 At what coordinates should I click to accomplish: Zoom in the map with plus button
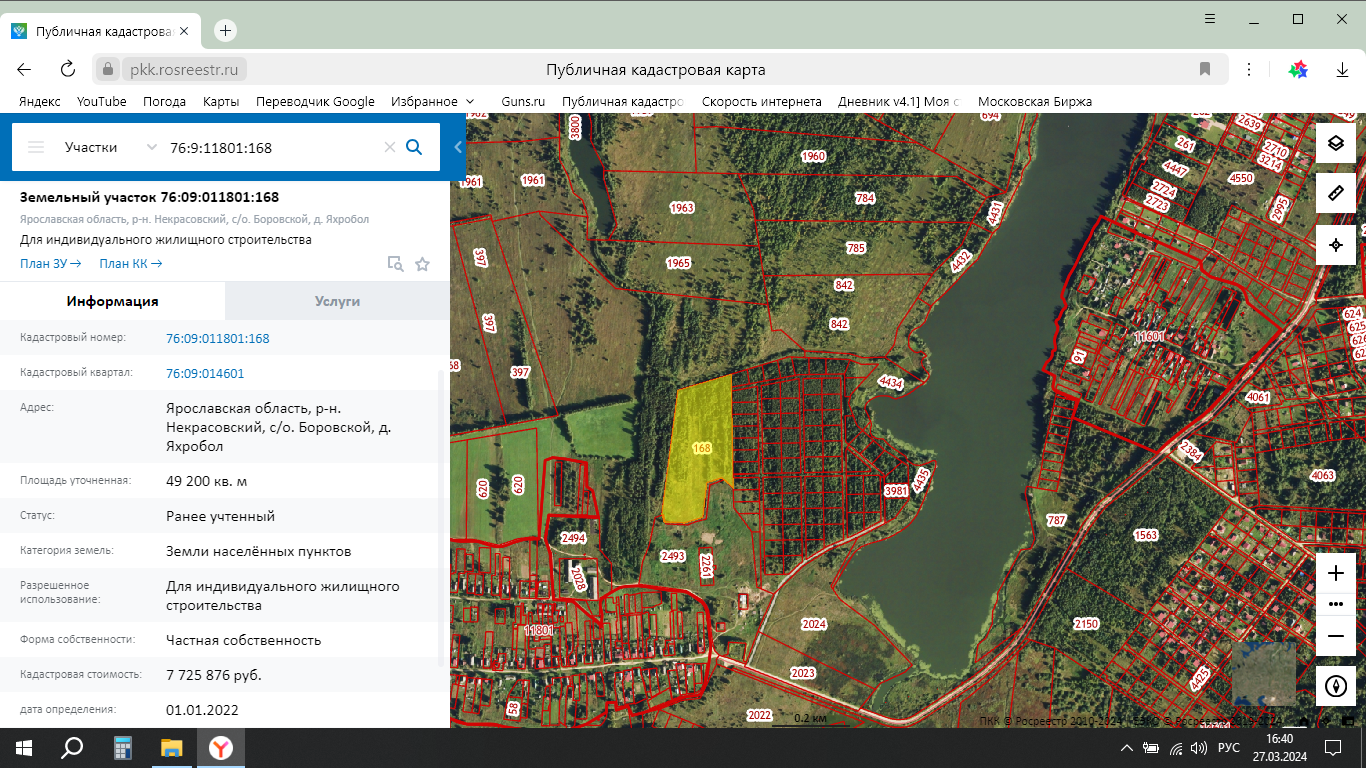[1335, 573]
